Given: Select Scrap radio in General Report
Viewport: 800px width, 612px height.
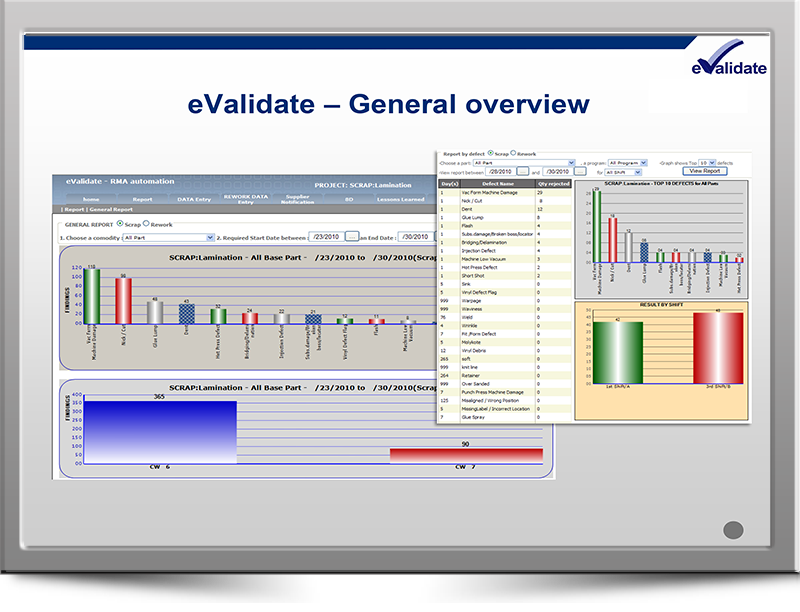Looking at the screenshot, I should [x=120, y=223].
